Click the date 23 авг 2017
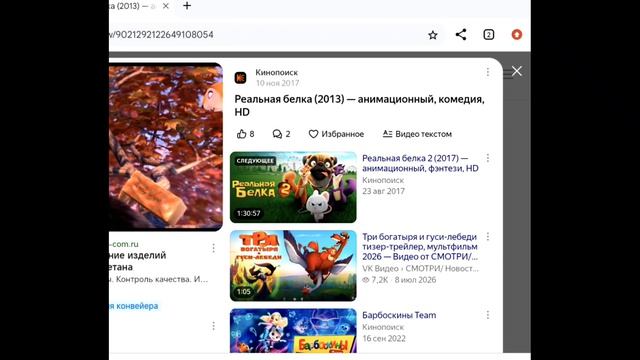This screenshot has height=360, width=640. [x=384, y=191]
